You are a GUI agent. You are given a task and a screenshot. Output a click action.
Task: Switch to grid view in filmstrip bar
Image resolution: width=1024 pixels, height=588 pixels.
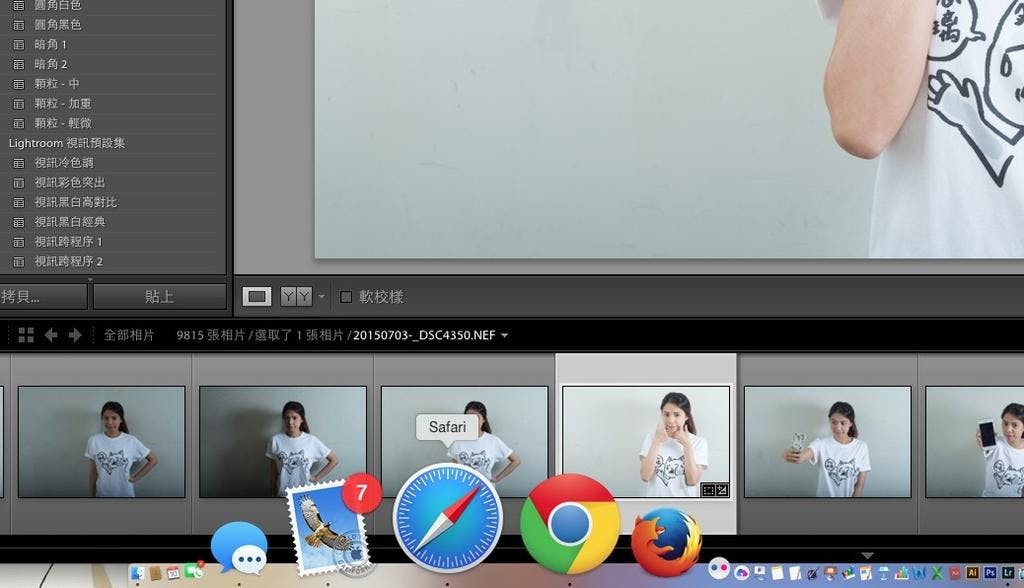pyautogui.click(x=26, y=335)
